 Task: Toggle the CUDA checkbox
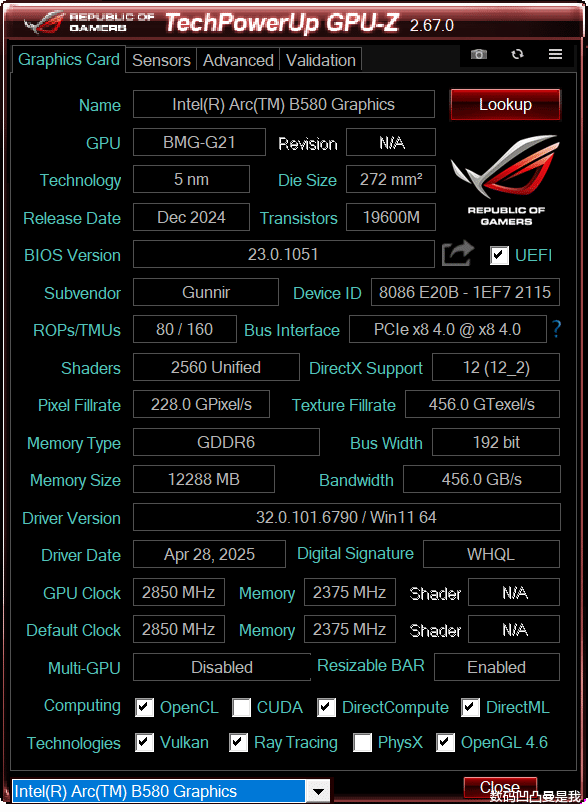[x=241, y=707]
